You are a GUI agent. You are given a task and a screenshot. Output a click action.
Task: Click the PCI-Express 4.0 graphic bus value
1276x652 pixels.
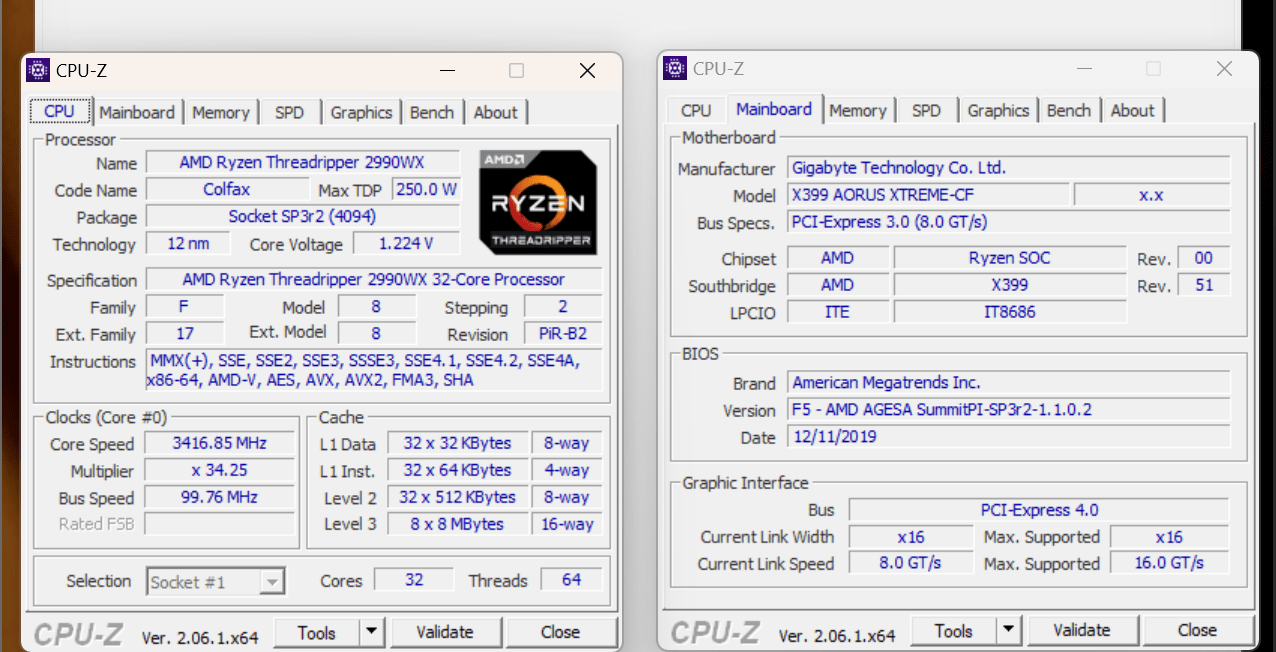click(1039, 510)
